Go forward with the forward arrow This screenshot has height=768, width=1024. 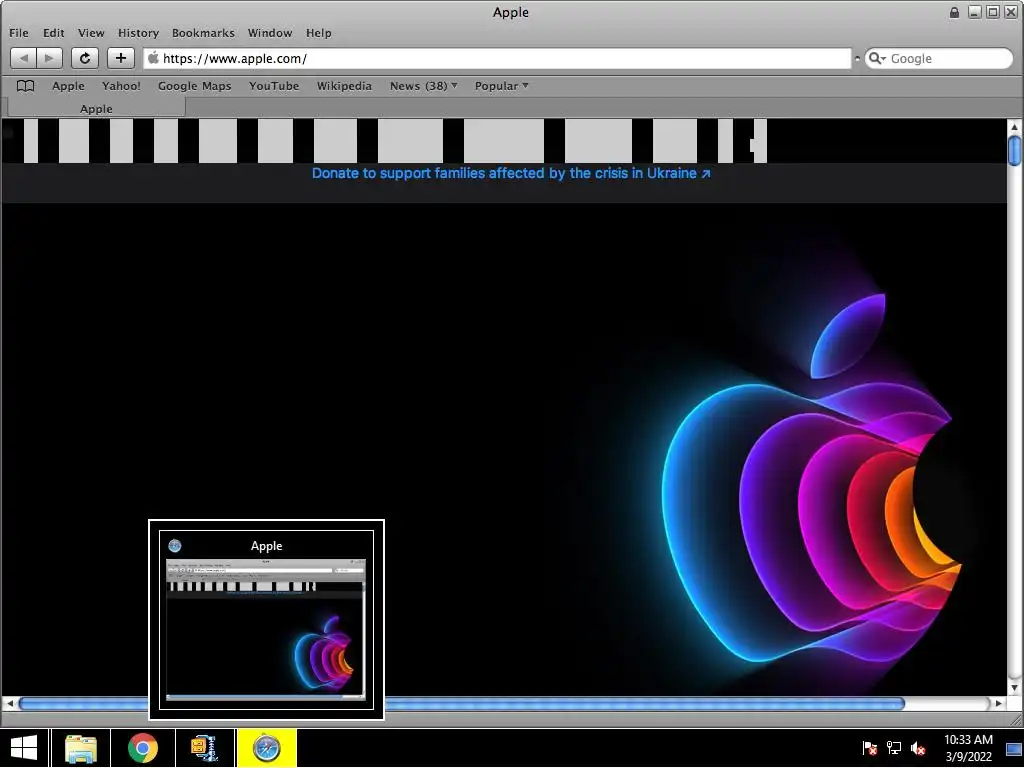click(49, 58)
